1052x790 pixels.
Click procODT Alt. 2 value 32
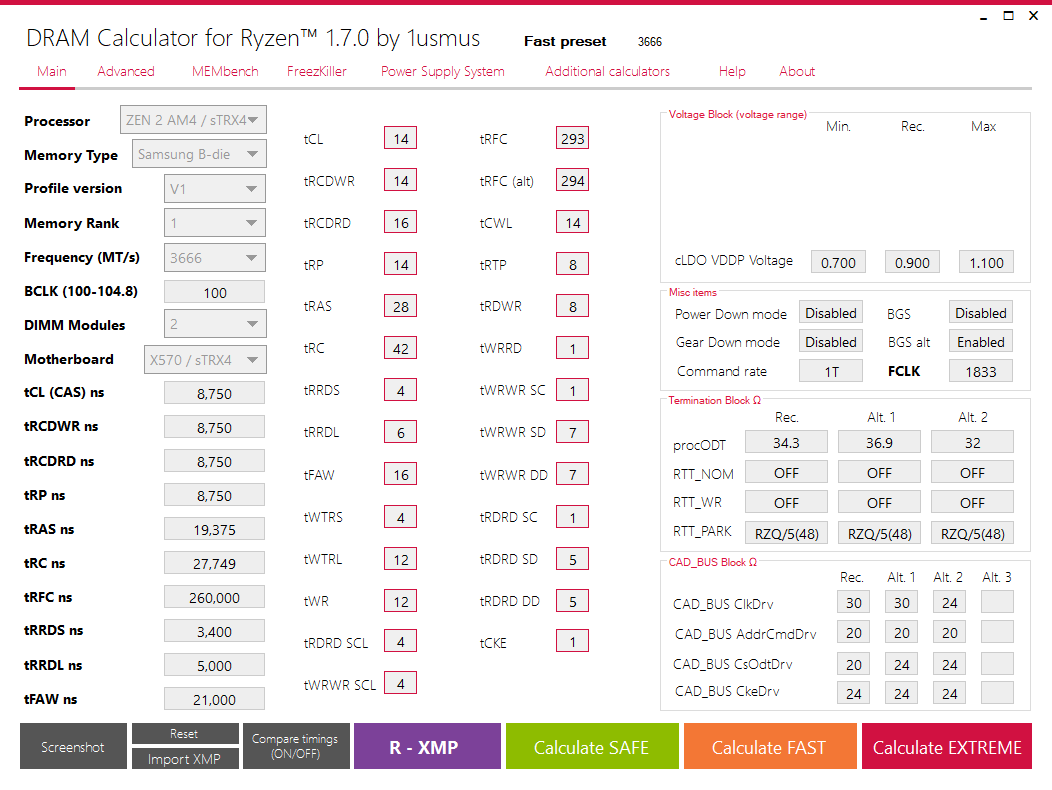click(x=972, y=443)
